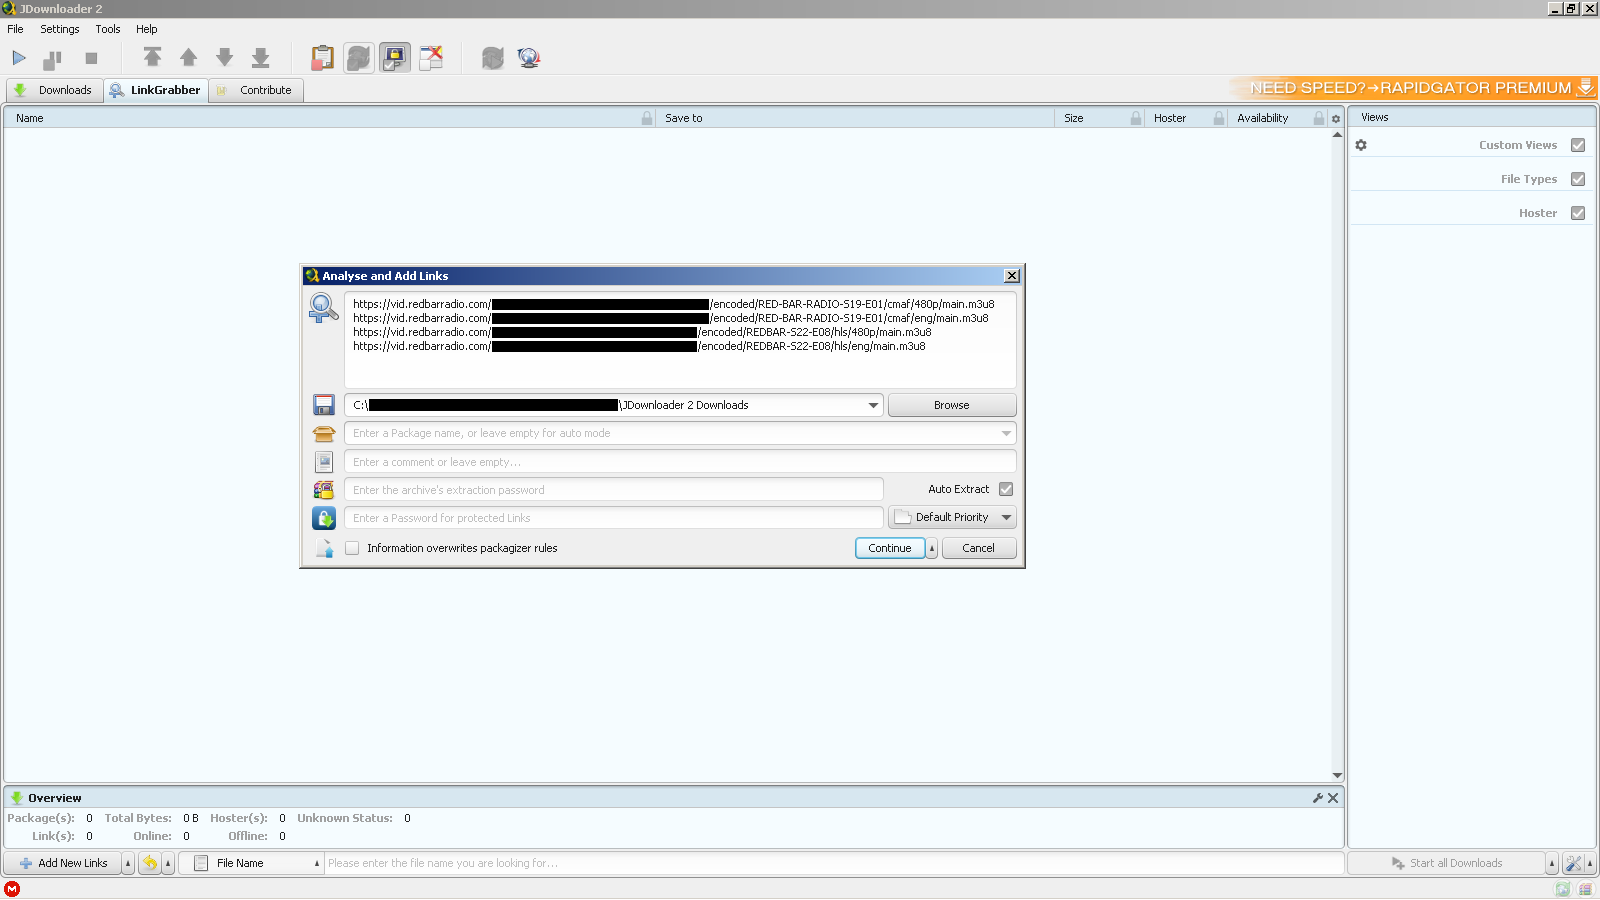Toggle clipboard observer icon
Viewport: 1600px width, 900px height.
pyautogui.click(x=322, y=58)
